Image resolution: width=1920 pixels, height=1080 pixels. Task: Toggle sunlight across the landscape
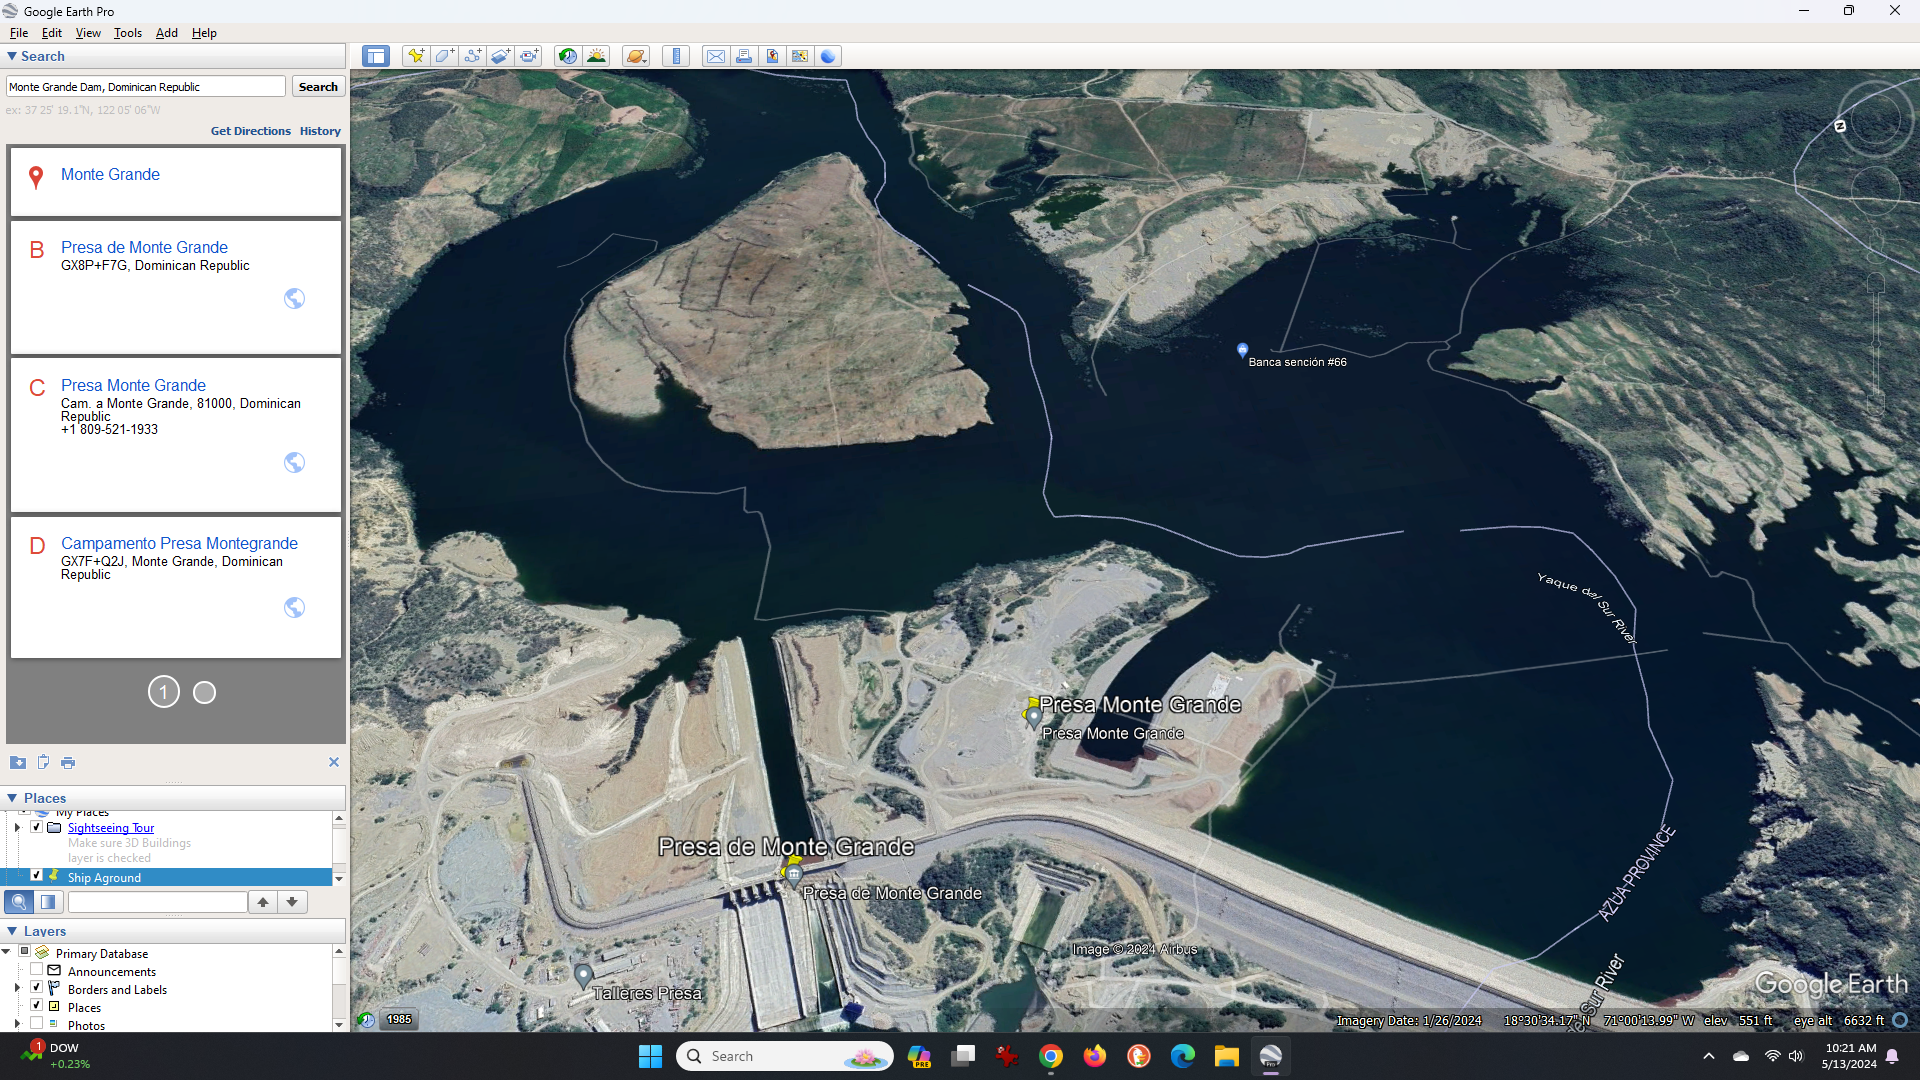[x=597, y=56]
